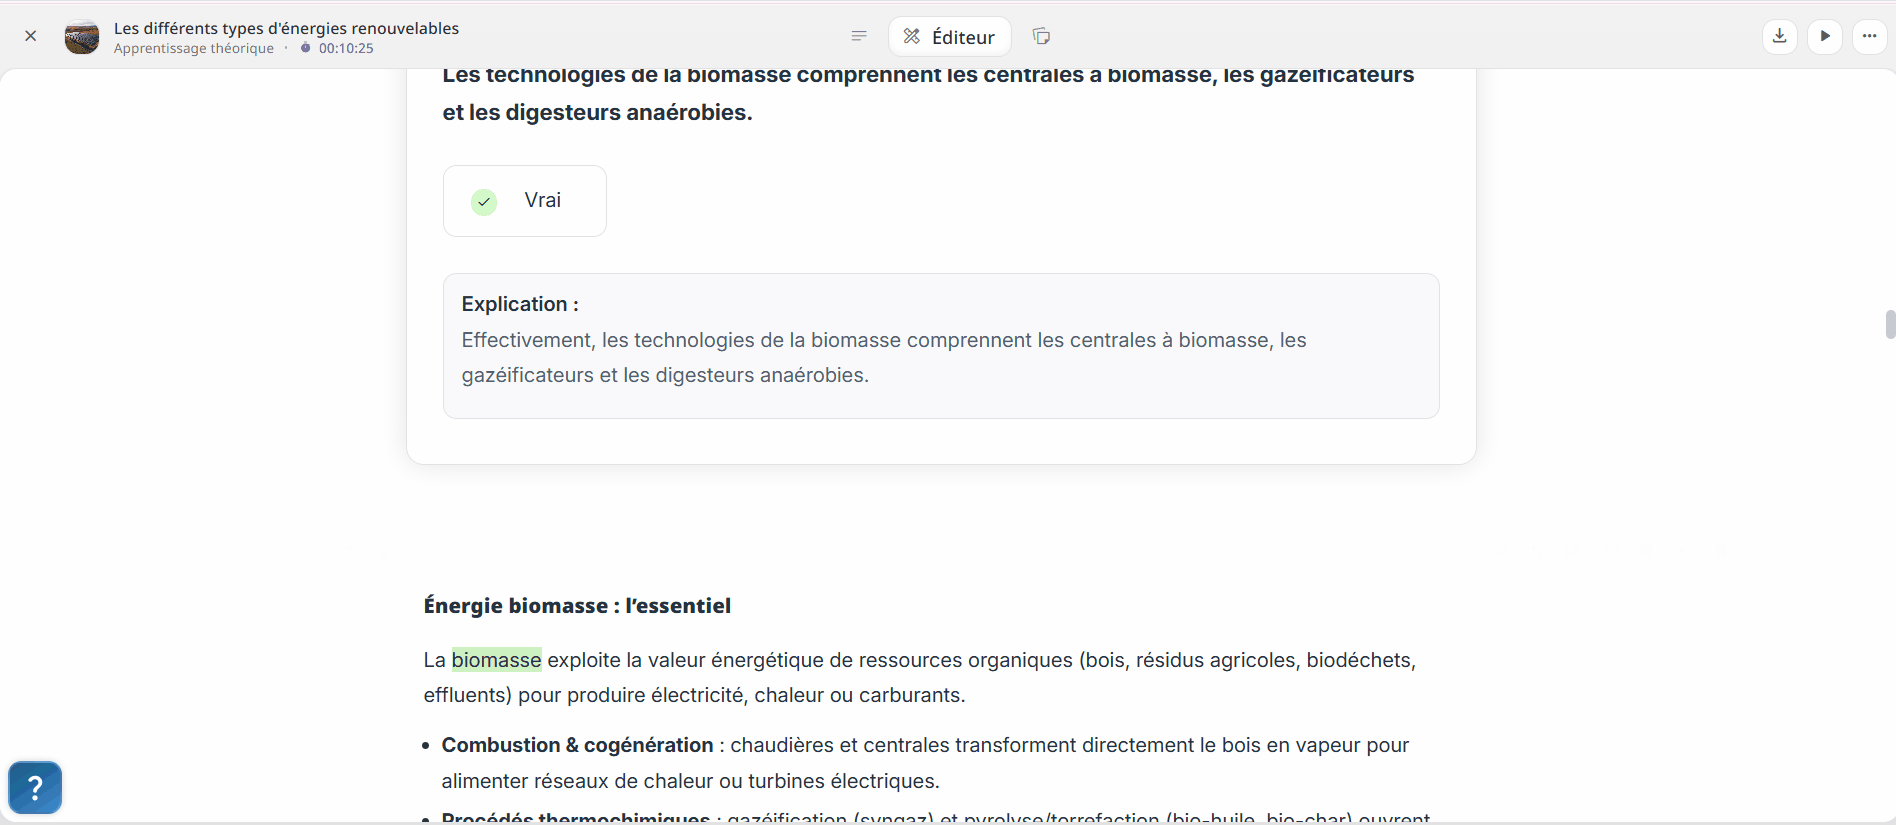Click the Combustion & cogénération bullet

[577, 745]
